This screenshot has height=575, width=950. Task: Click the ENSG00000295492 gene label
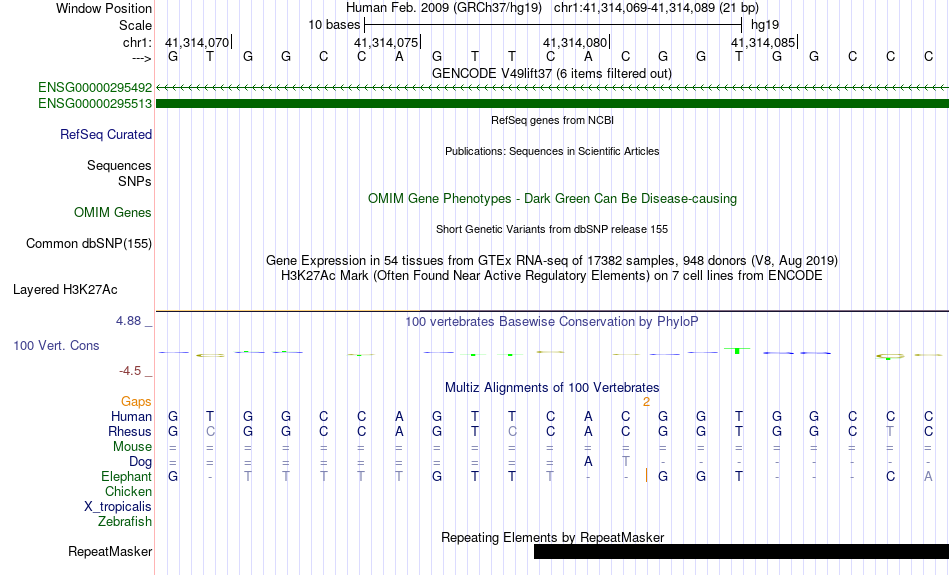95,88
